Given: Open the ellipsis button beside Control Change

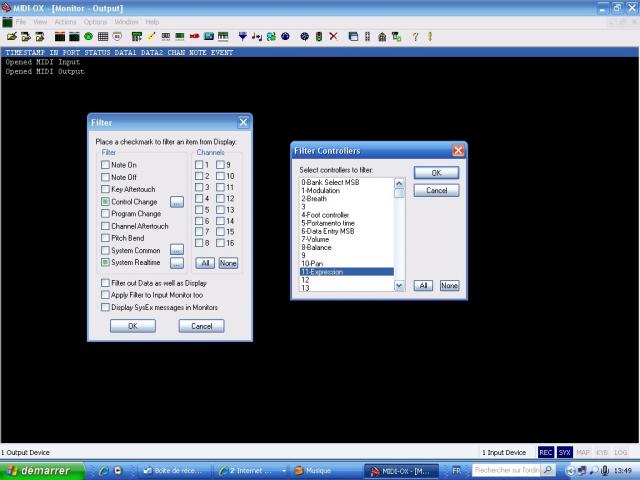Looking at the screenshot, I should click(177, 202).
